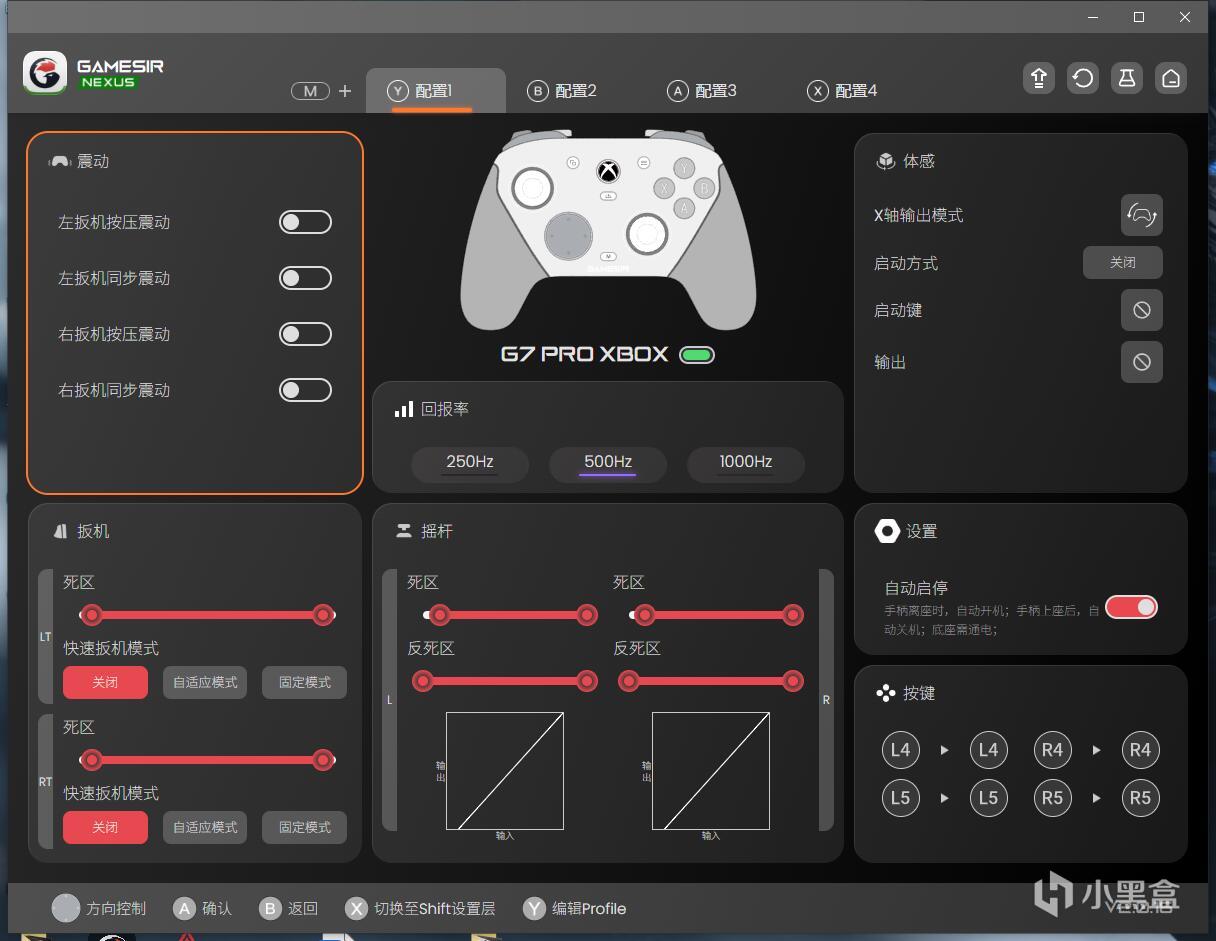The image size is (1216, 941).
Task: Click the green battery indicator
Action: click(x=697, y=355)
